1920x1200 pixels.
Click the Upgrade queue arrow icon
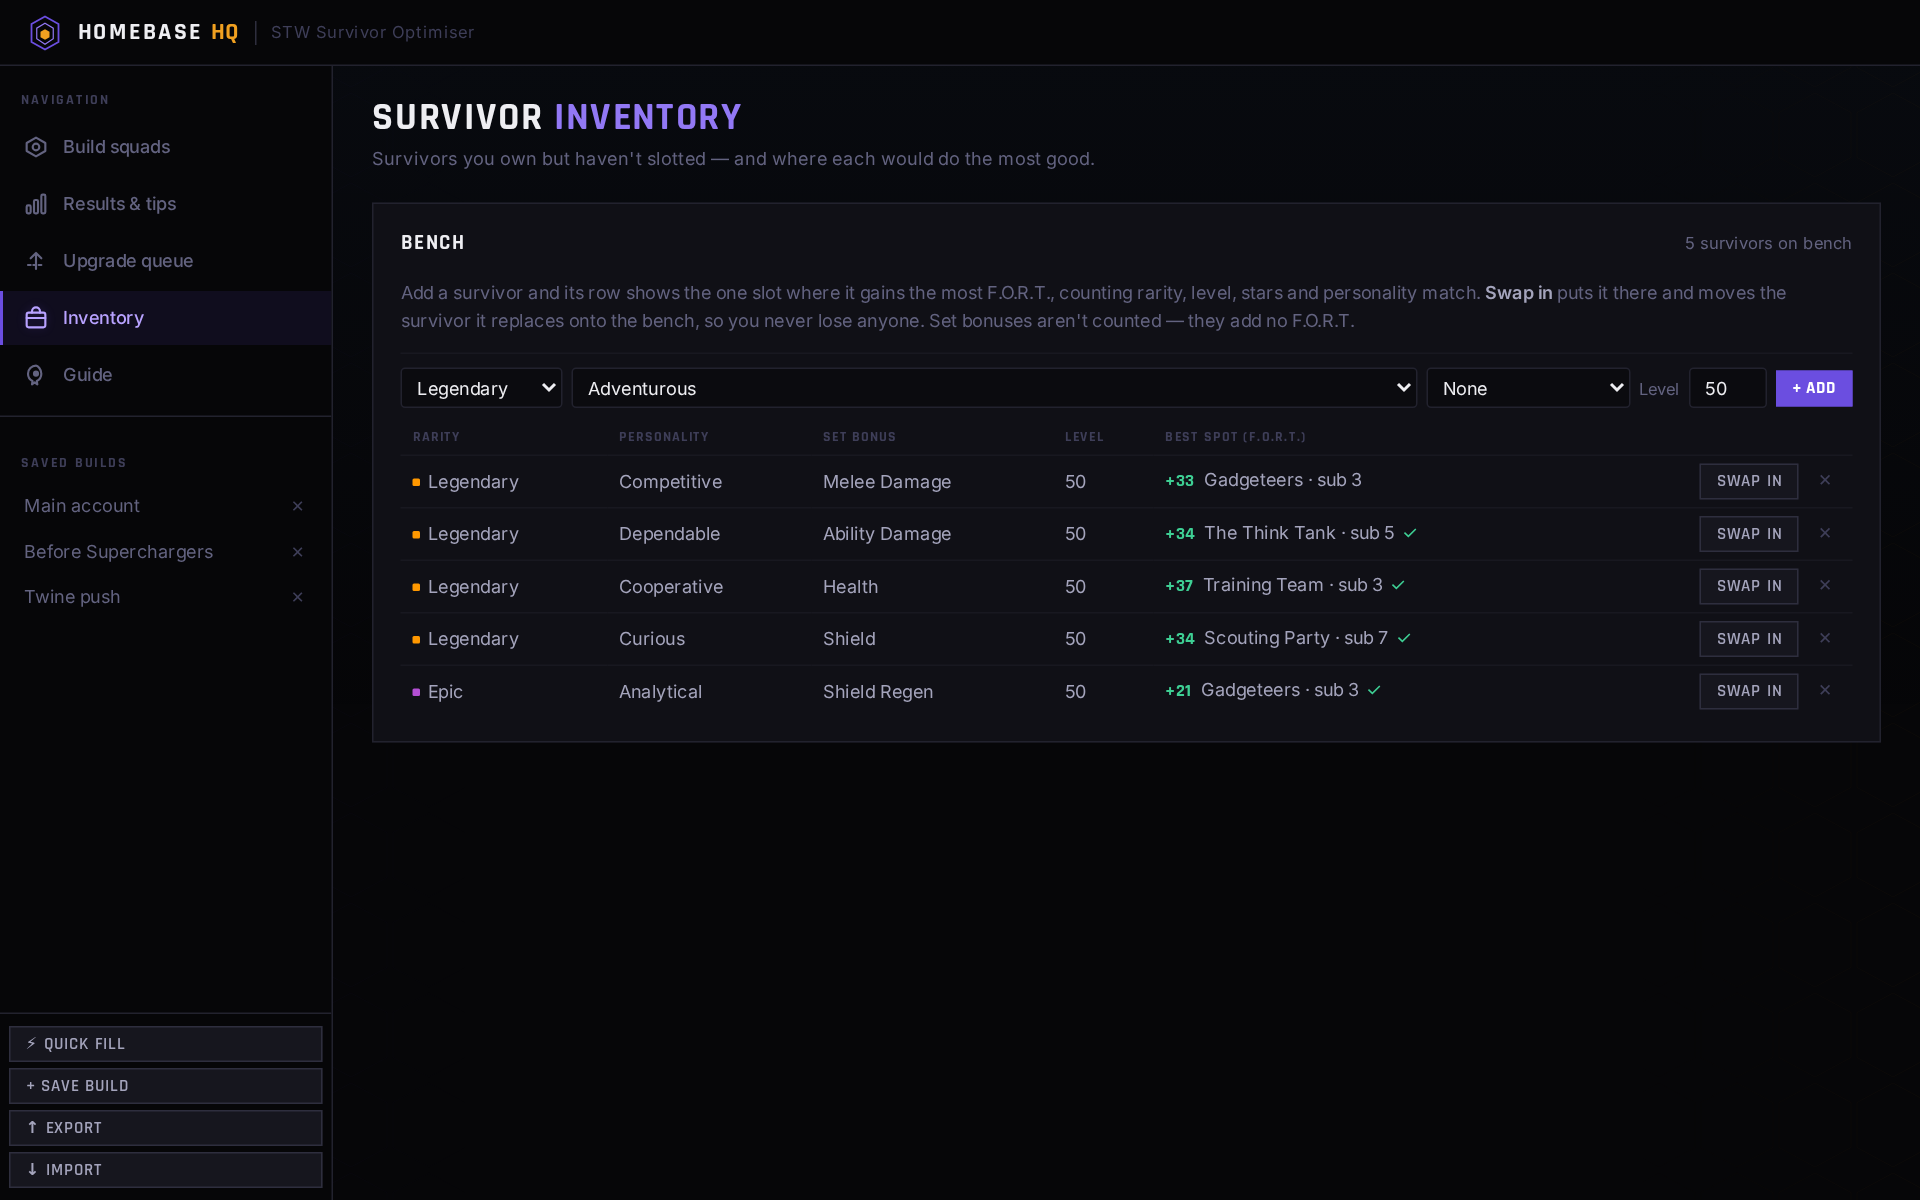tap(36, 261)
